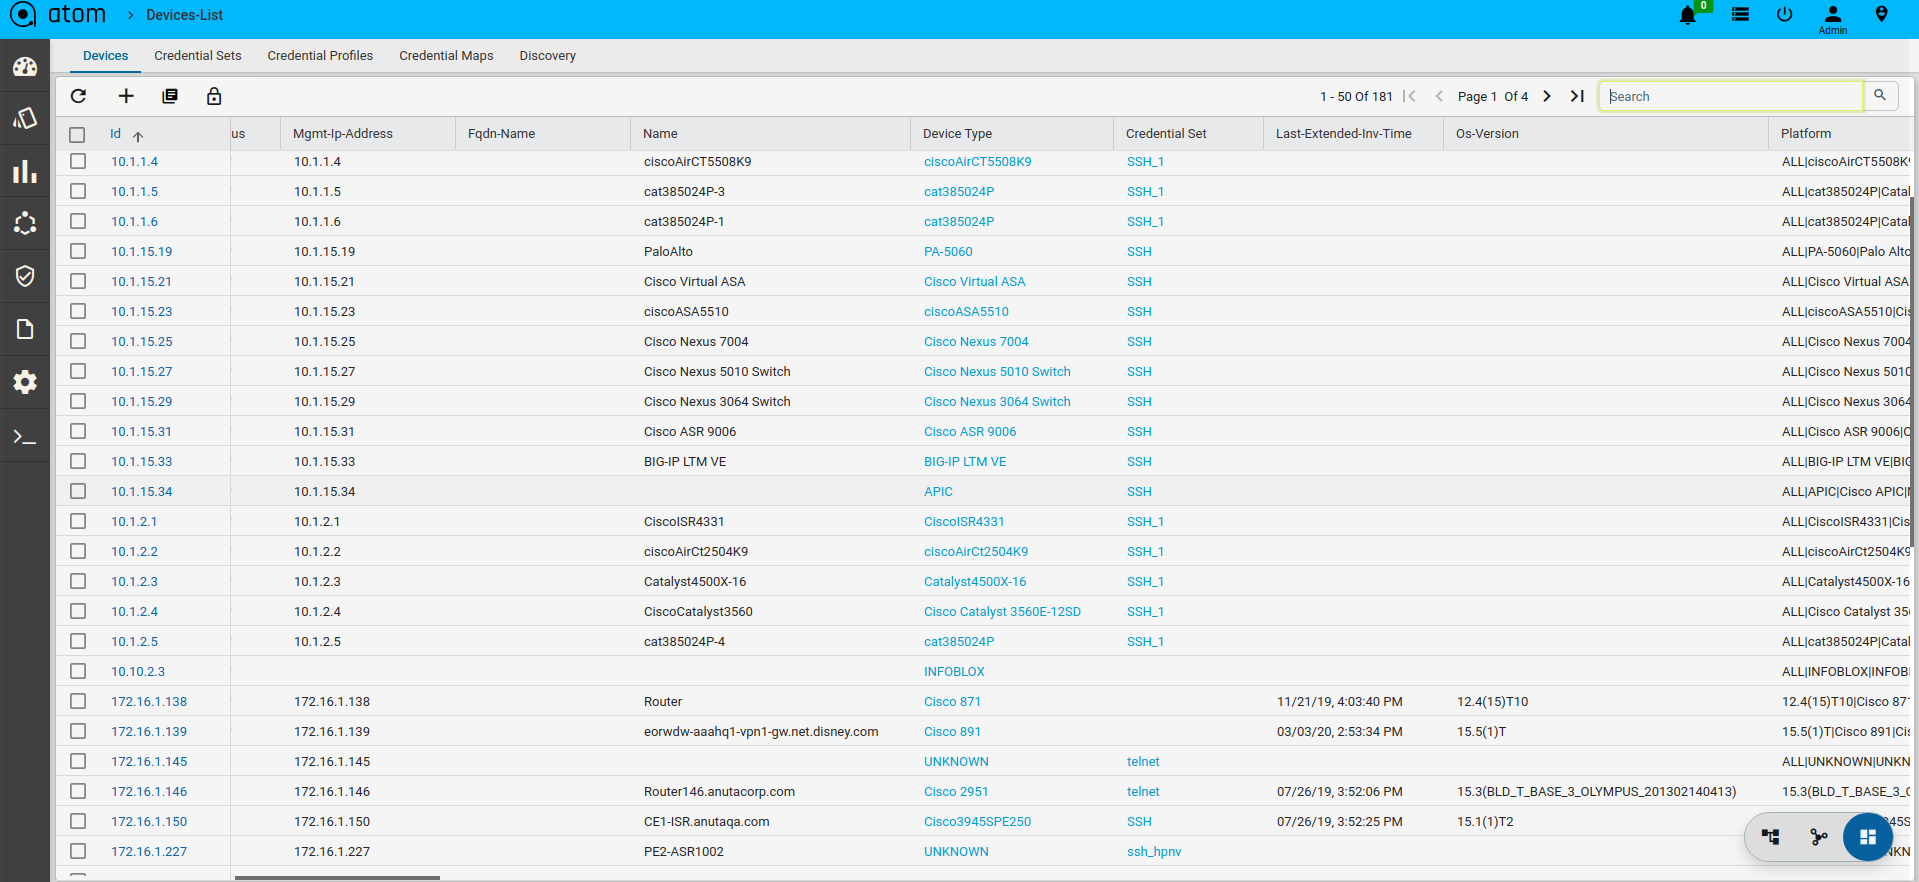Sort by Credential Set column header
Image resolution: width=1919 pixels, height=882 pixels.
click(x=1166, y=133)
